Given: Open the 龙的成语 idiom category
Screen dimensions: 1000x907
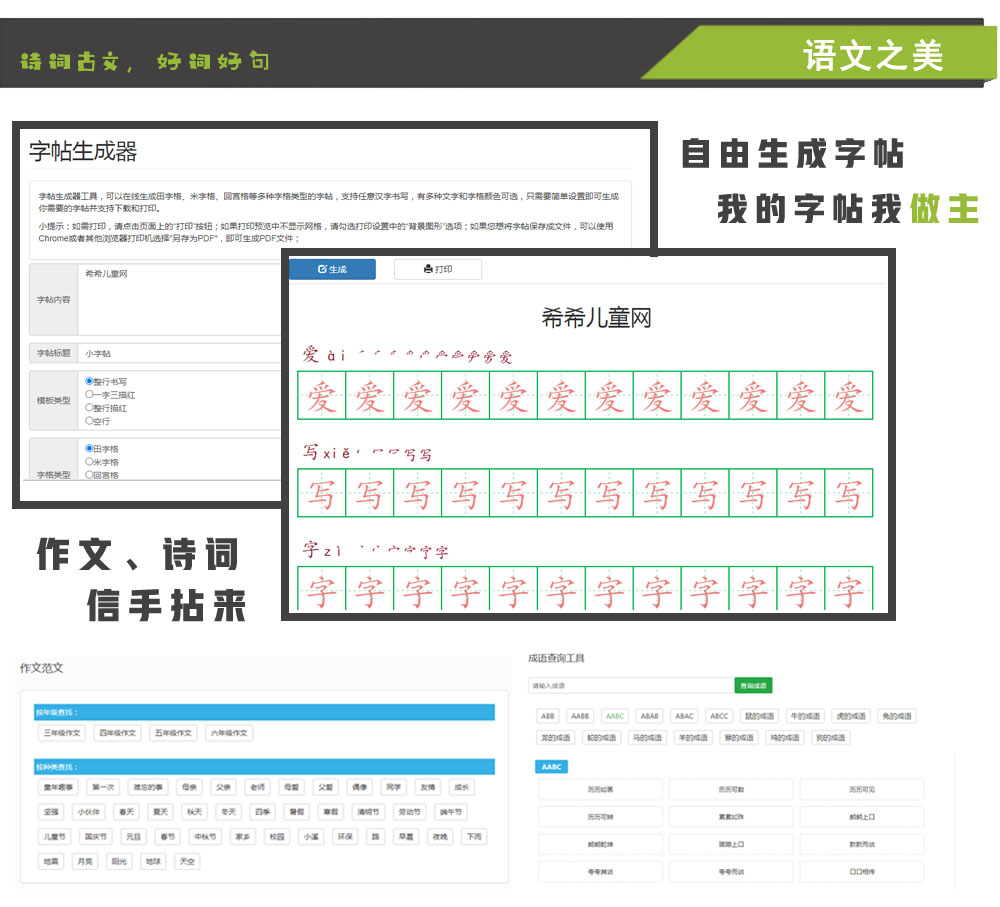Looking at the screenshot, I should pos(555,738).
